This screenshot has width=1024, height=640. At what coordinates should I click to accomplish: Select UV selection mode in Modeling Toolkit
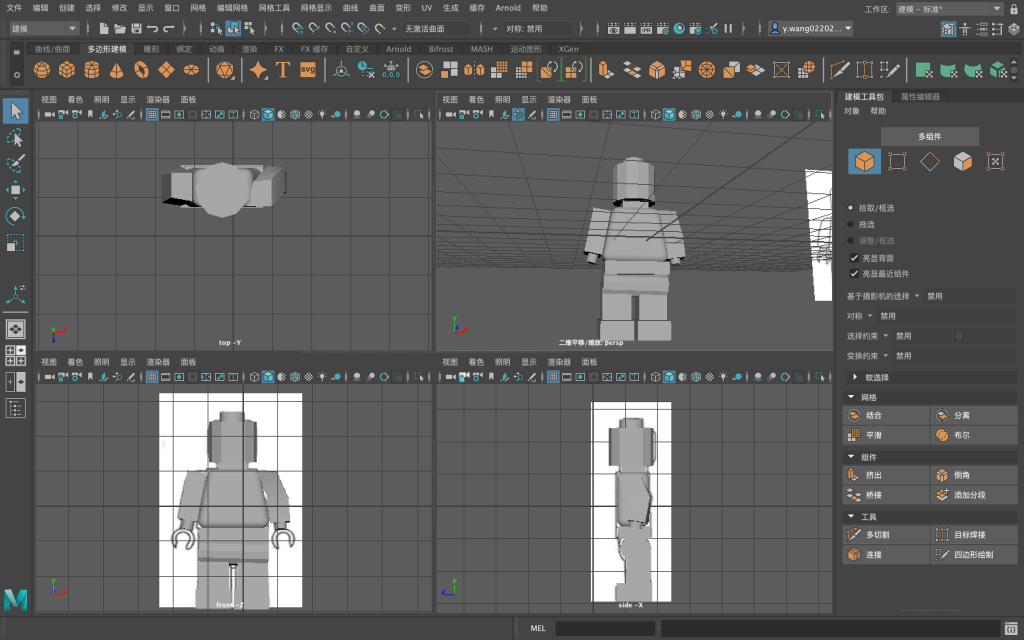995,161
